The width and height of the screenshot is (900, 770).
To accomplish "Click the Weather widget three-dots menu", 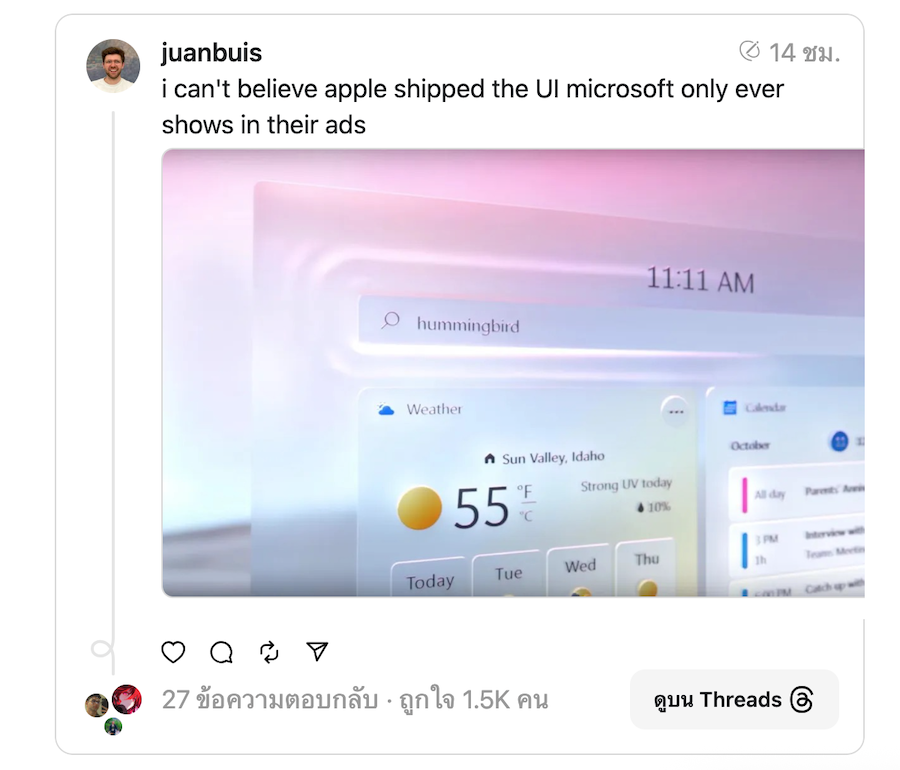I will 676,411.
